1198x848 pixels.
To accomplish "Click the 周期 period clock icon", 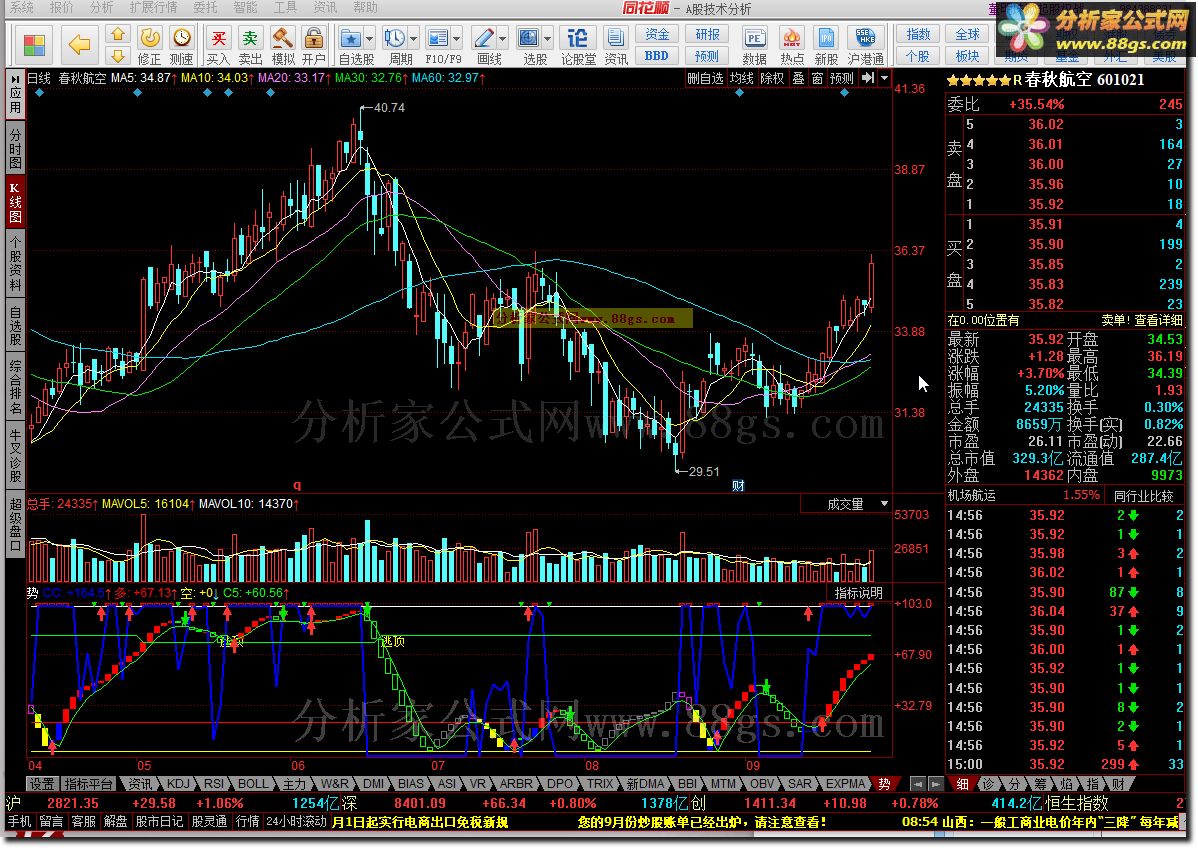I will coord(395,37).
